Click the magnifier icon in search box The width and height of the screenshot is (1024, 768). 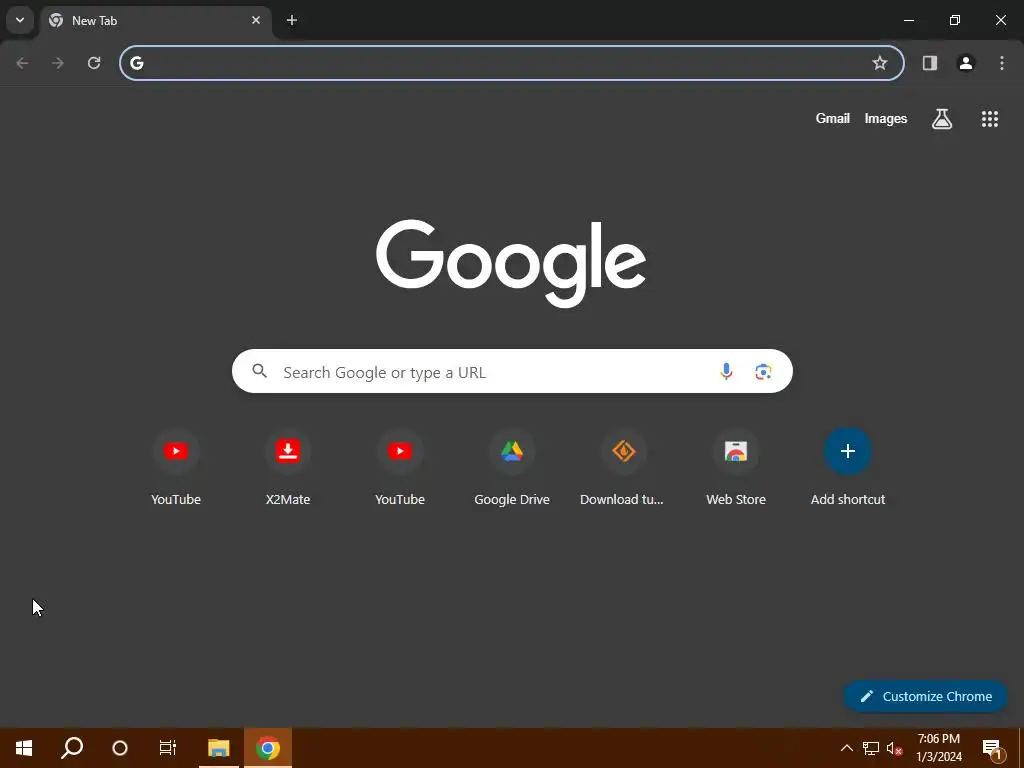[259, 371]
